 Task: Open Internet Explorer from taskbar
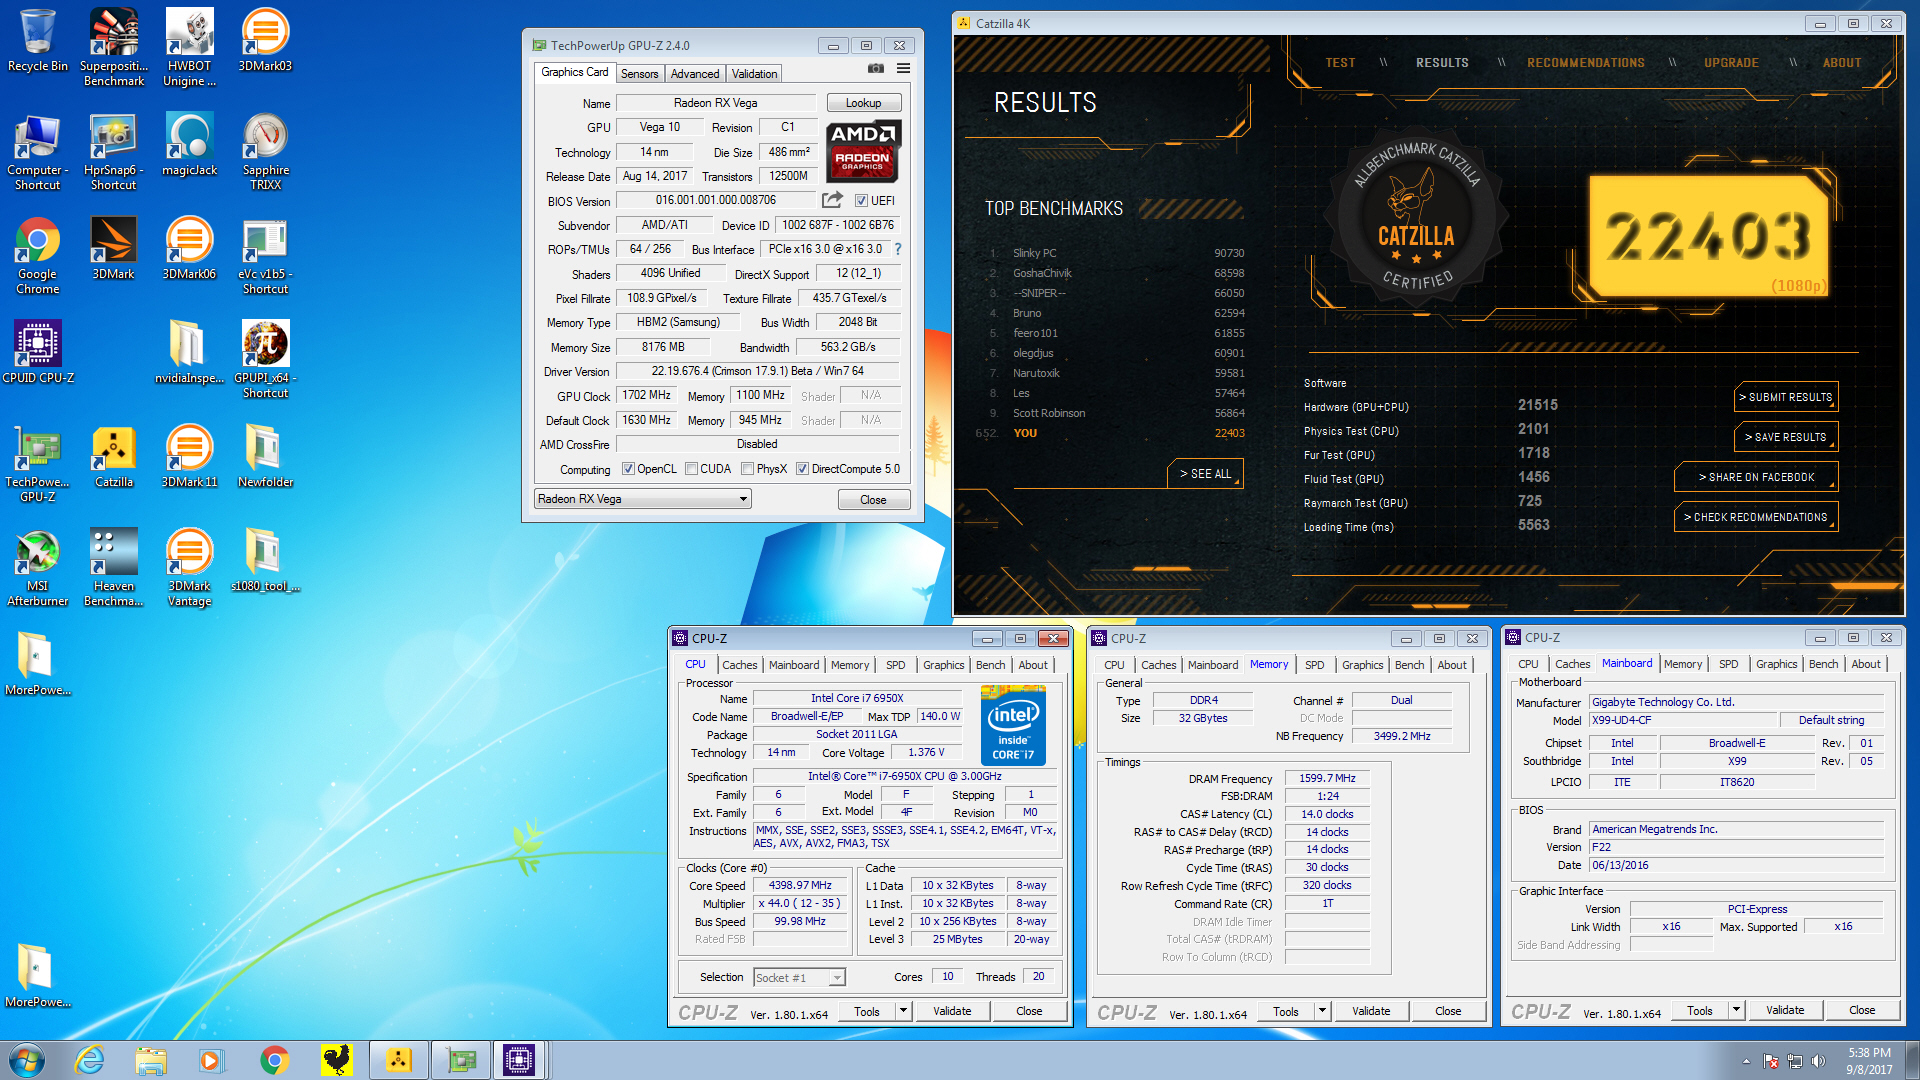pyautogui.click(x=90, y=1060)
